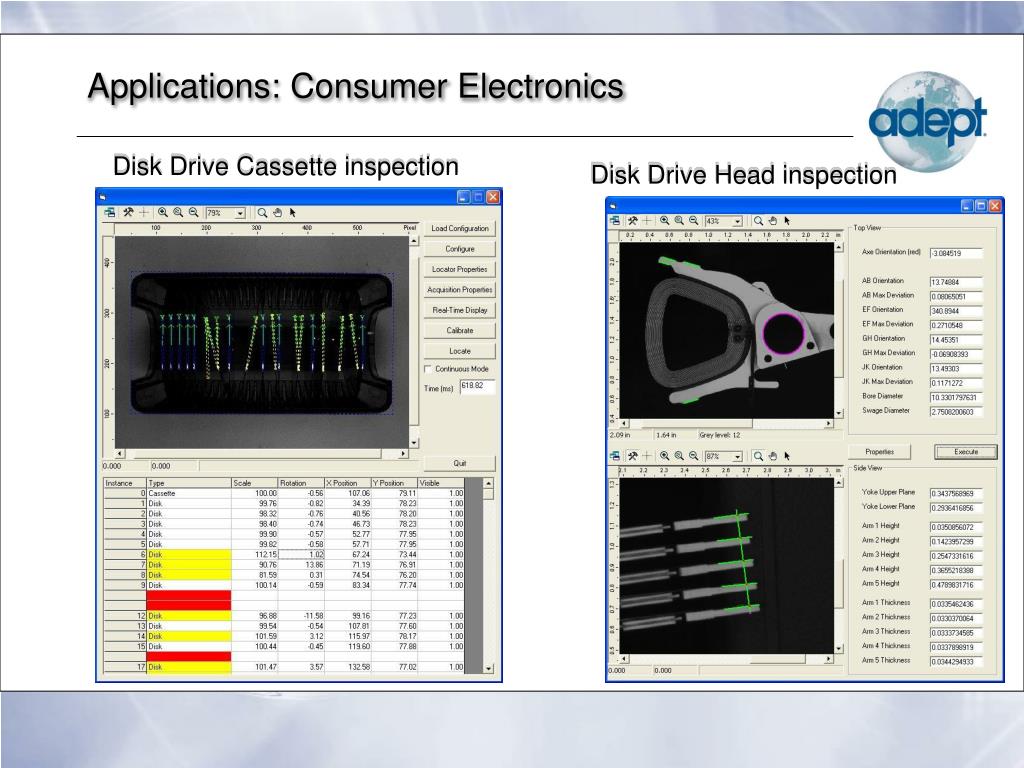Click the Arm 5 Thickness value field
Image resolution: width=1024 pixels, height=768 pixels.
pyautogui.click(x=956, y=661)
